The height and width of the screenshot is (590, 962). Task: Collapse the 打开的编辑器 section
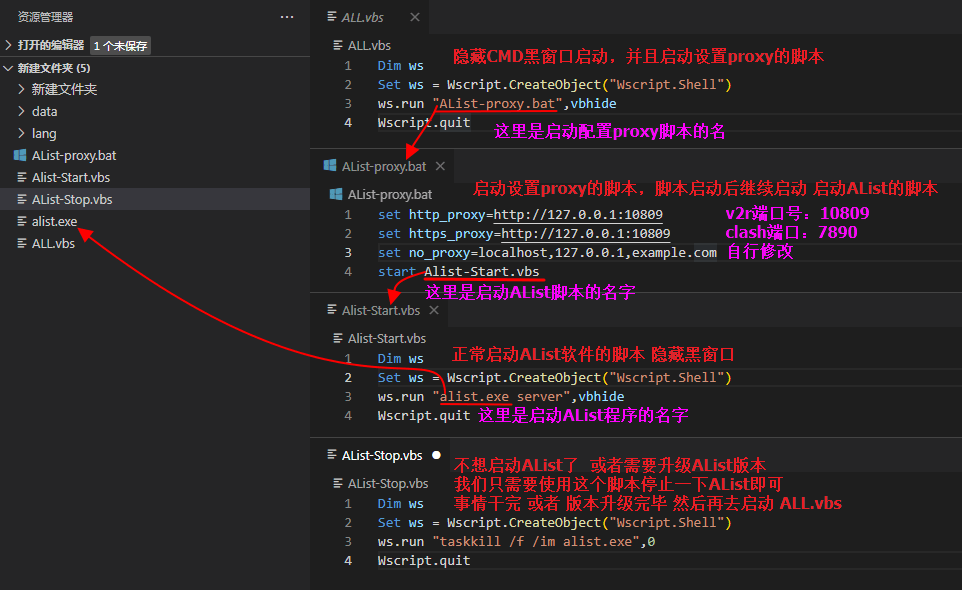pos(9,45)
